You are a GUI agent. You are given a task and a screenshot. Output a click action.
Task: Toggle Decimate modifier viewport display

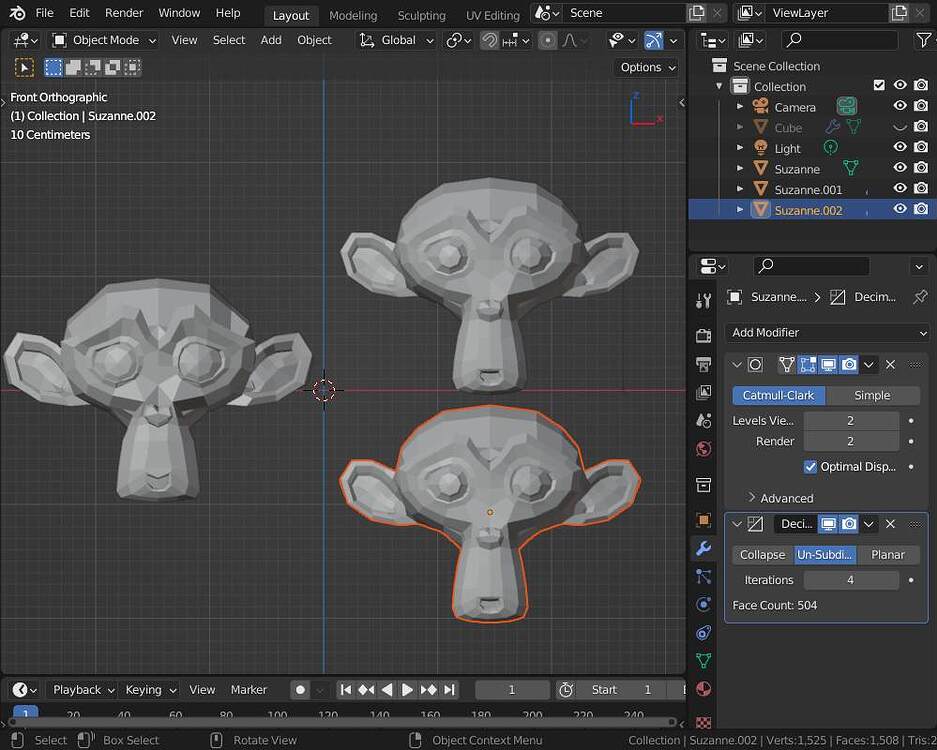[x=828, y=524]
